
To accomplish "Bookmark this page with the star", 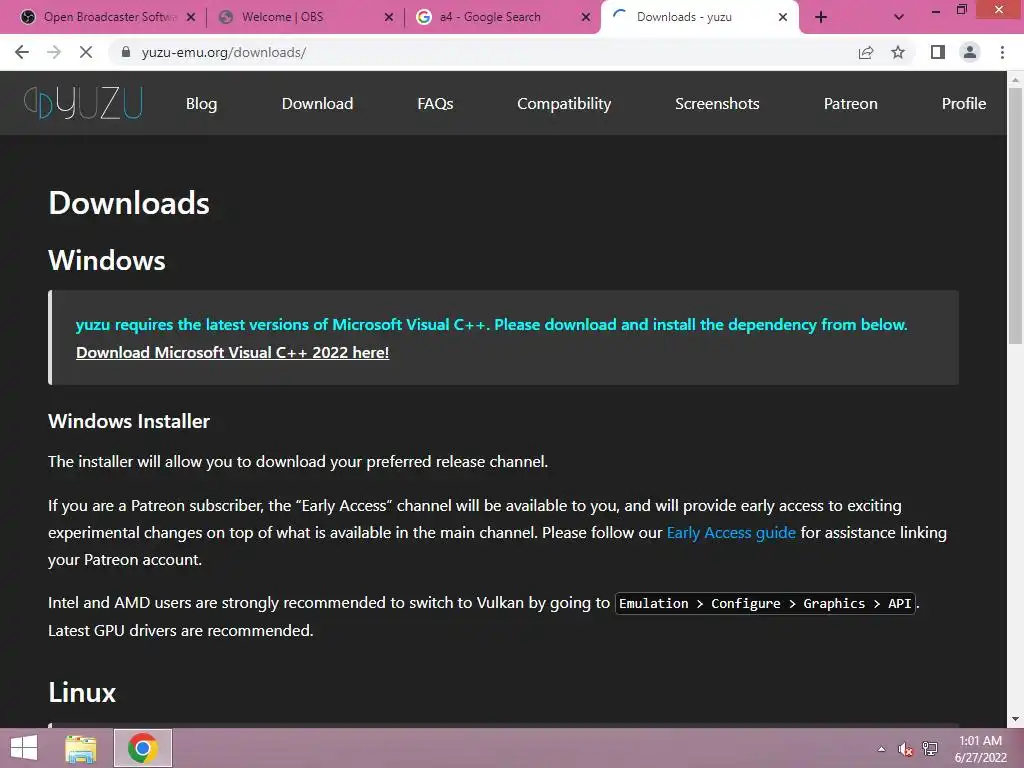I will [898, 52].
